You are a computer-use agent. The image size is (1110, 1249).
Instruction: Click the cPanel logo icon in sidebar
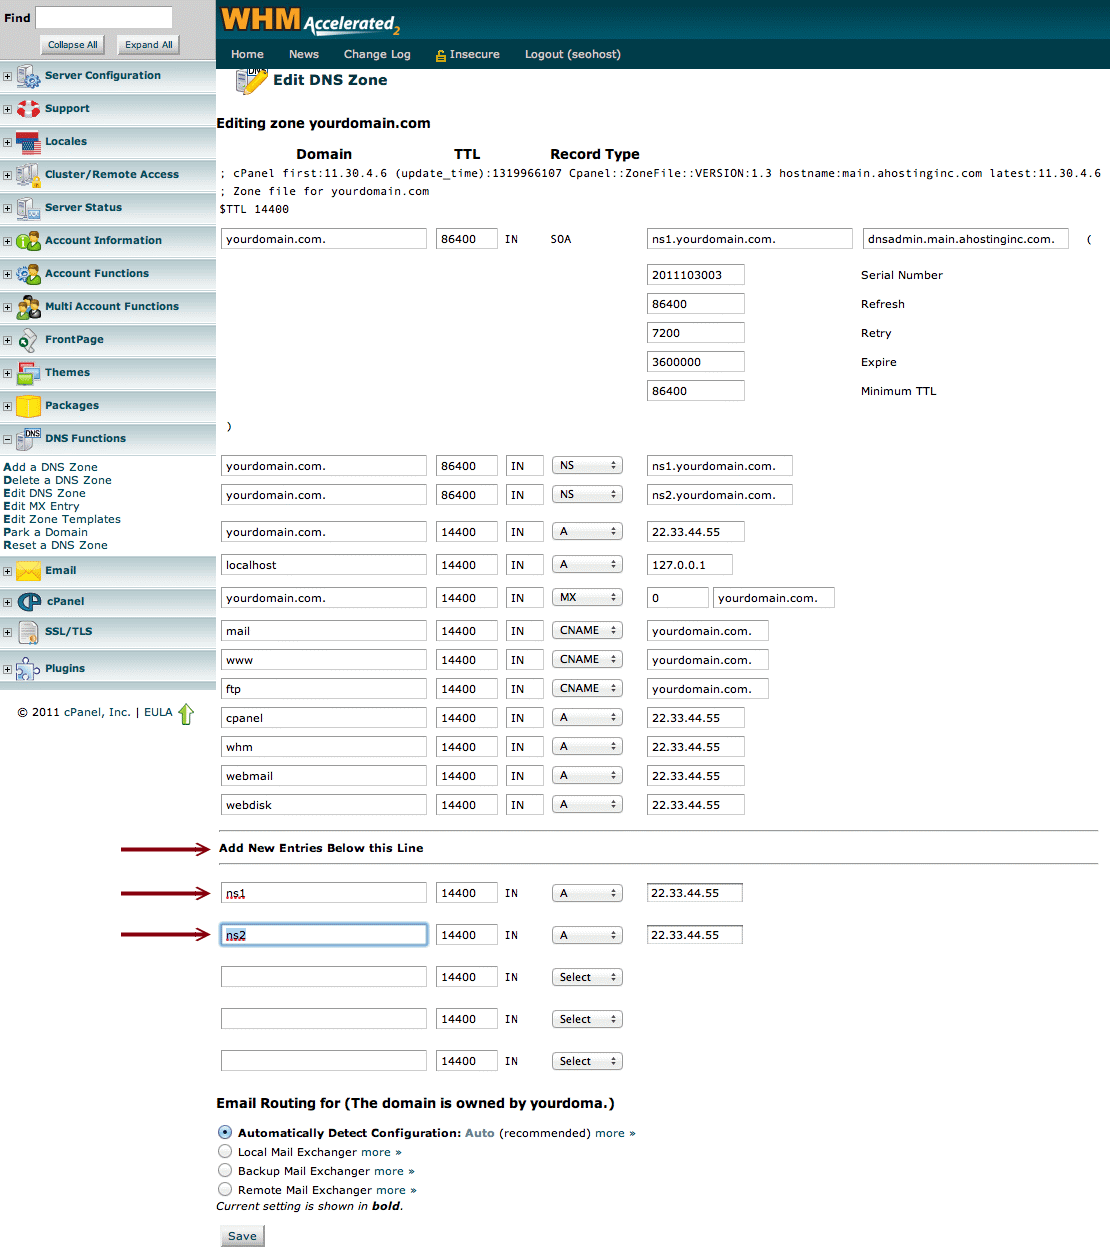(x=30, y=601)
